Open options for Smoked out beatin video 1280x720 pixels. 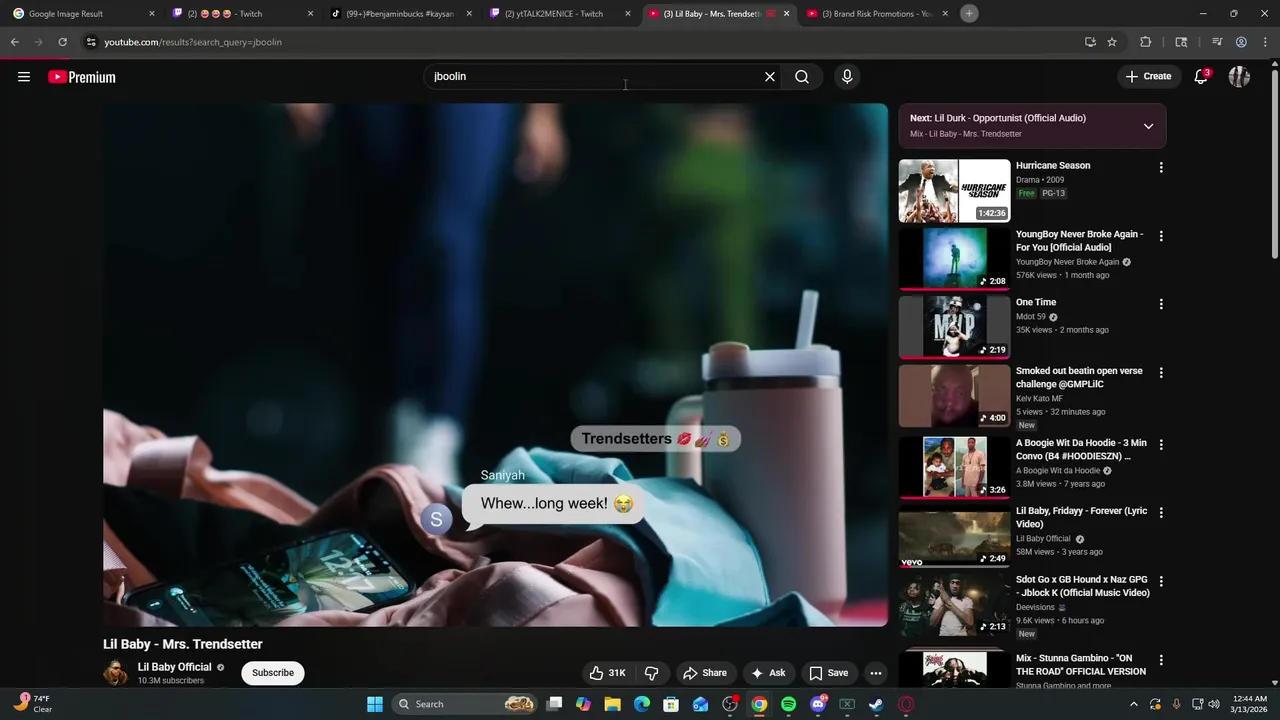[x=1161, y=373]
